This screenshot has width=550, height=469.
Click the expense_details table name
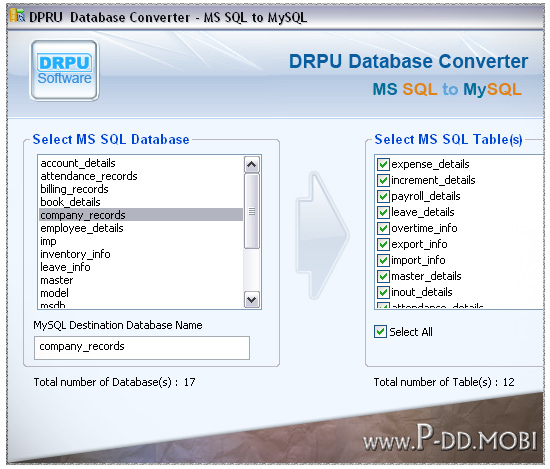(x=430, y=164)
